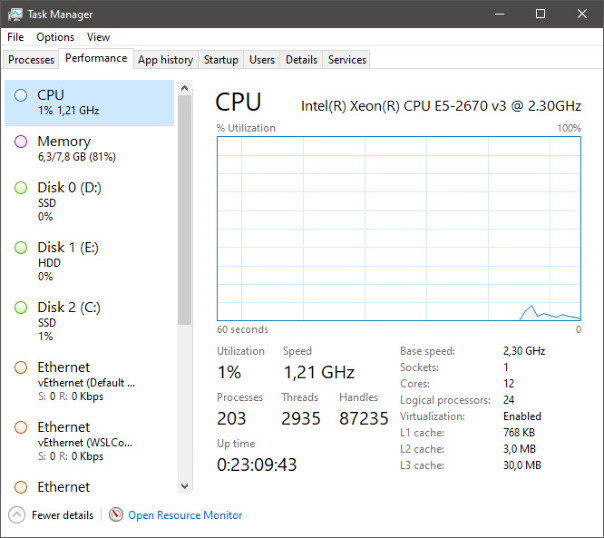Image resolution: width=604 pixels, height=538 pixels.
Task: Open the Options menu
Action: click(x=55, y=37)
